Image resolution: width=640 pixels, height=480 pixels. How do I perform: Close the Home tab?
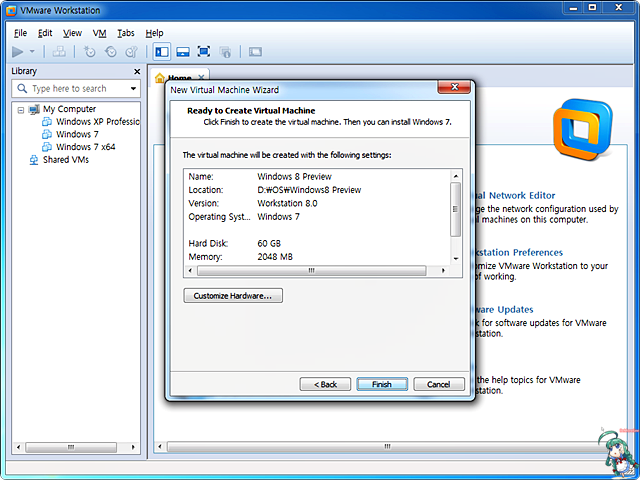201,77
